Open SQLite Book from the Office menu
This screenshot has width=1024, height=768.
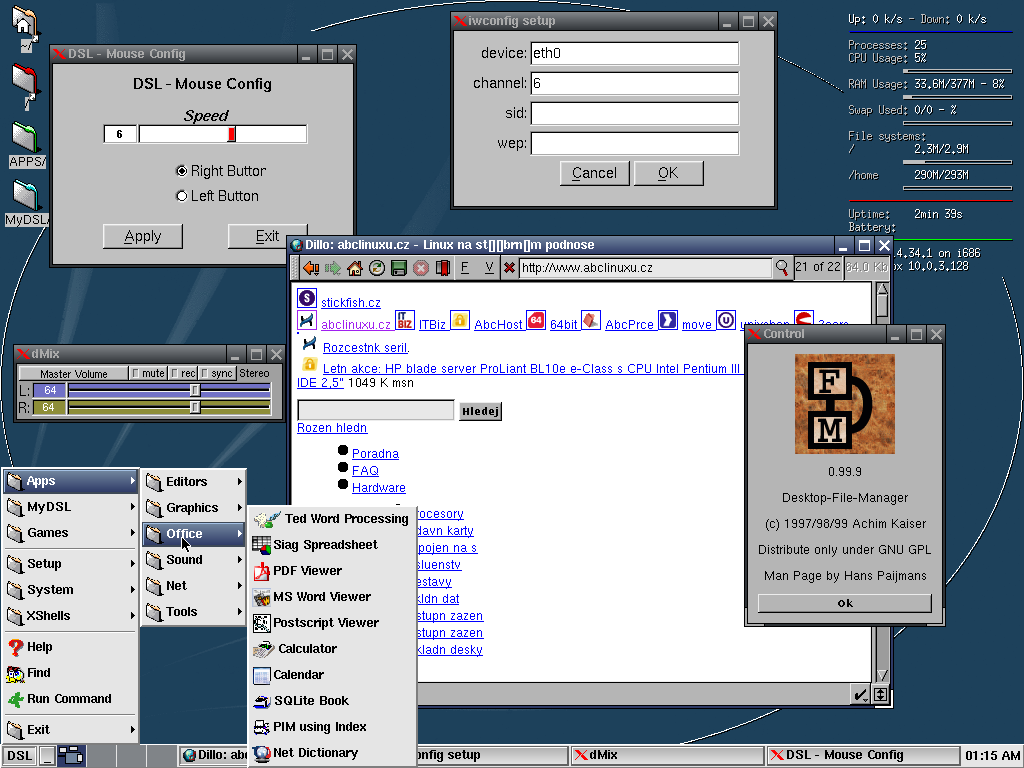point(332,701)
